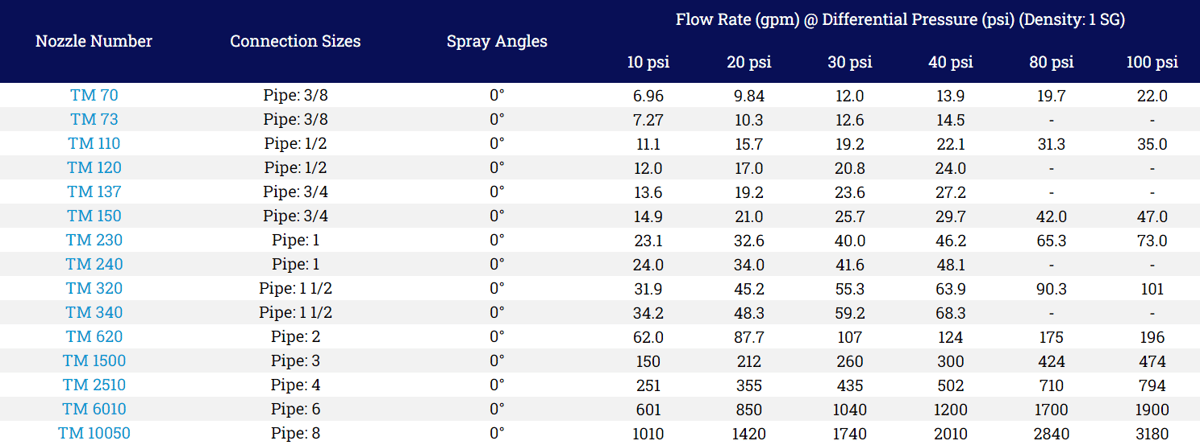
Task: Open the TM 2510 nozzle page
Action: [x=94, y=385]
